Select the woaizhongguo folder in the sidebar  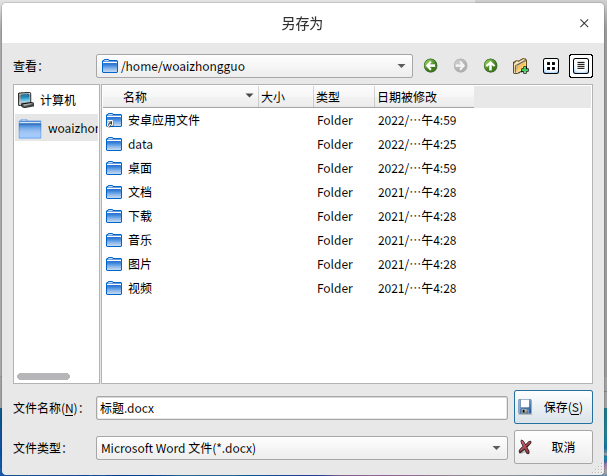click(56, 128)
